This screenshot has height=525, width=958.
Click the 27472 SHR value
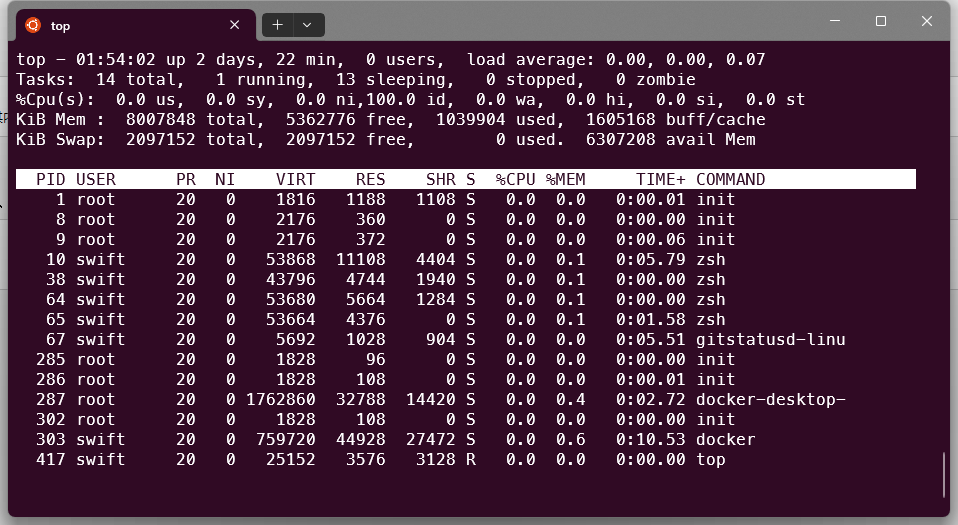click(431, 439)
